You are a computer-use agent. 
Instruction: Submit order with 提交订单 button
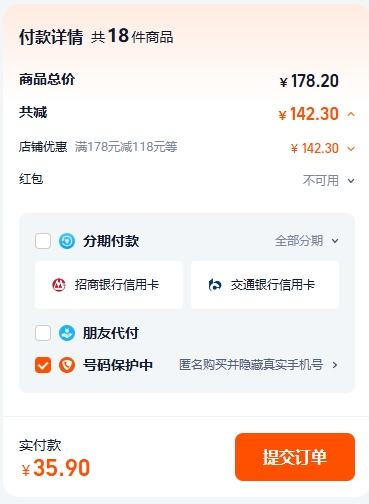tap(295, 457)
